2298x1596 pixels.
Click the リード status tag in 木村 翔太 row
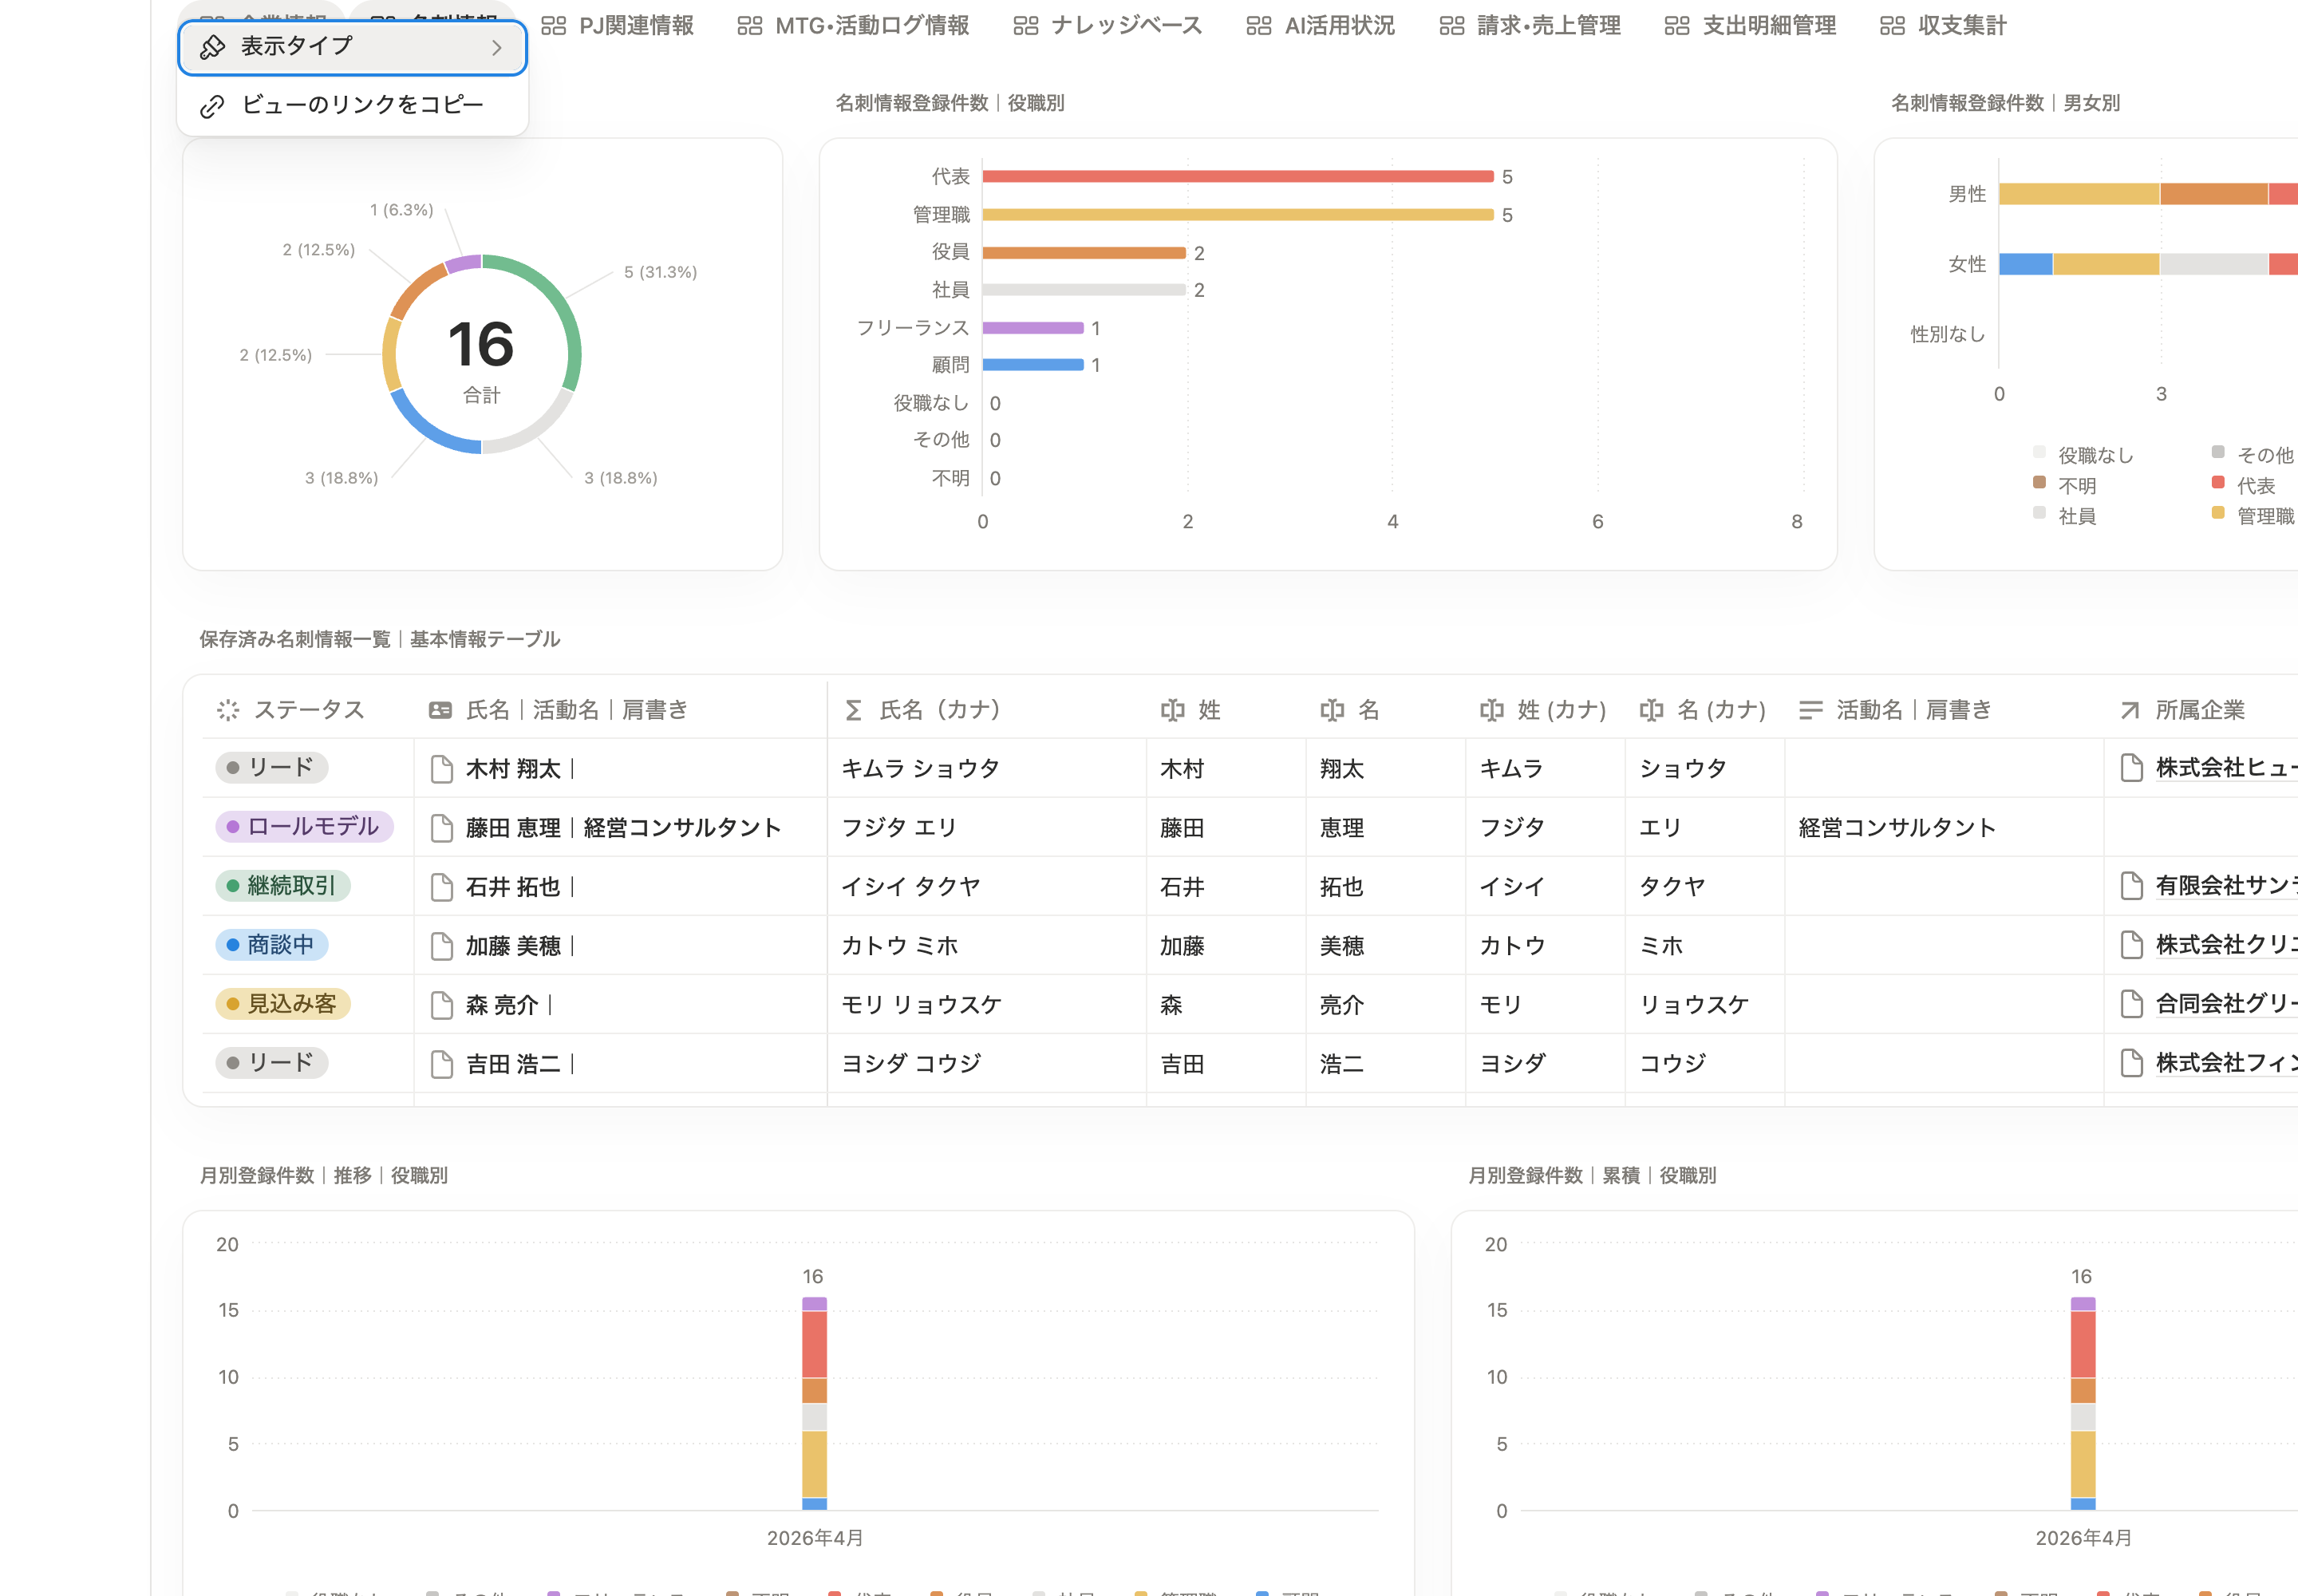(272, 767)
